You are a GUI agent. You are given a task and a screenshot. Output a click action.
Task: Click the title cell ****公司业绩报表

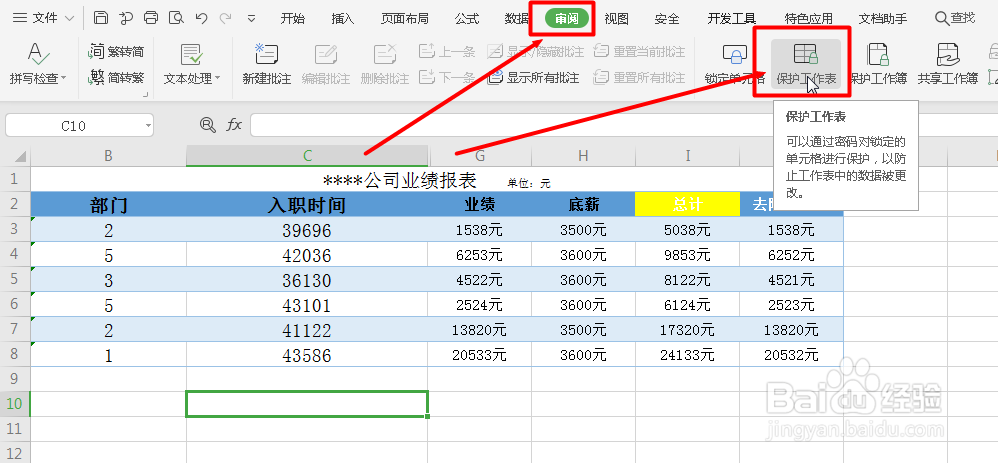tap(400, 180)
